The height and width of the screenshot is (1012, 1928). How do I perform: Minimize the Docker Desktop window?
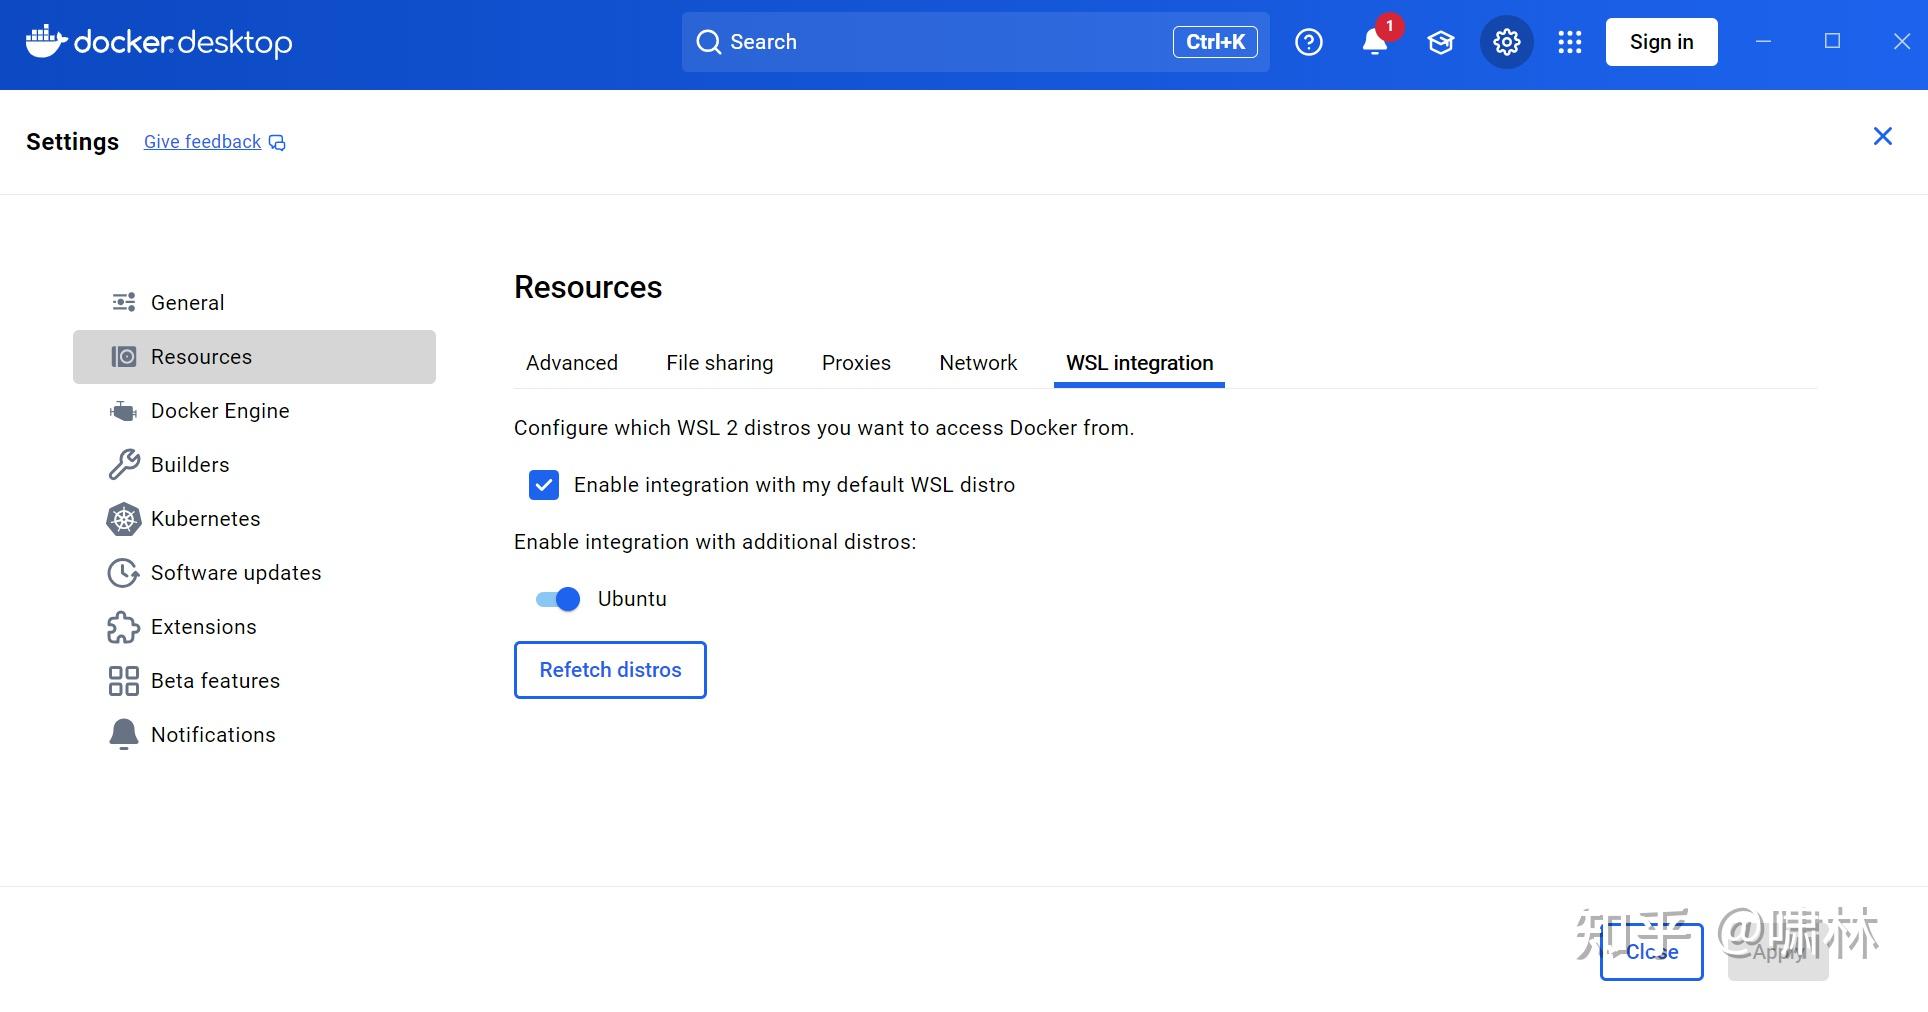coord(1764,41)
